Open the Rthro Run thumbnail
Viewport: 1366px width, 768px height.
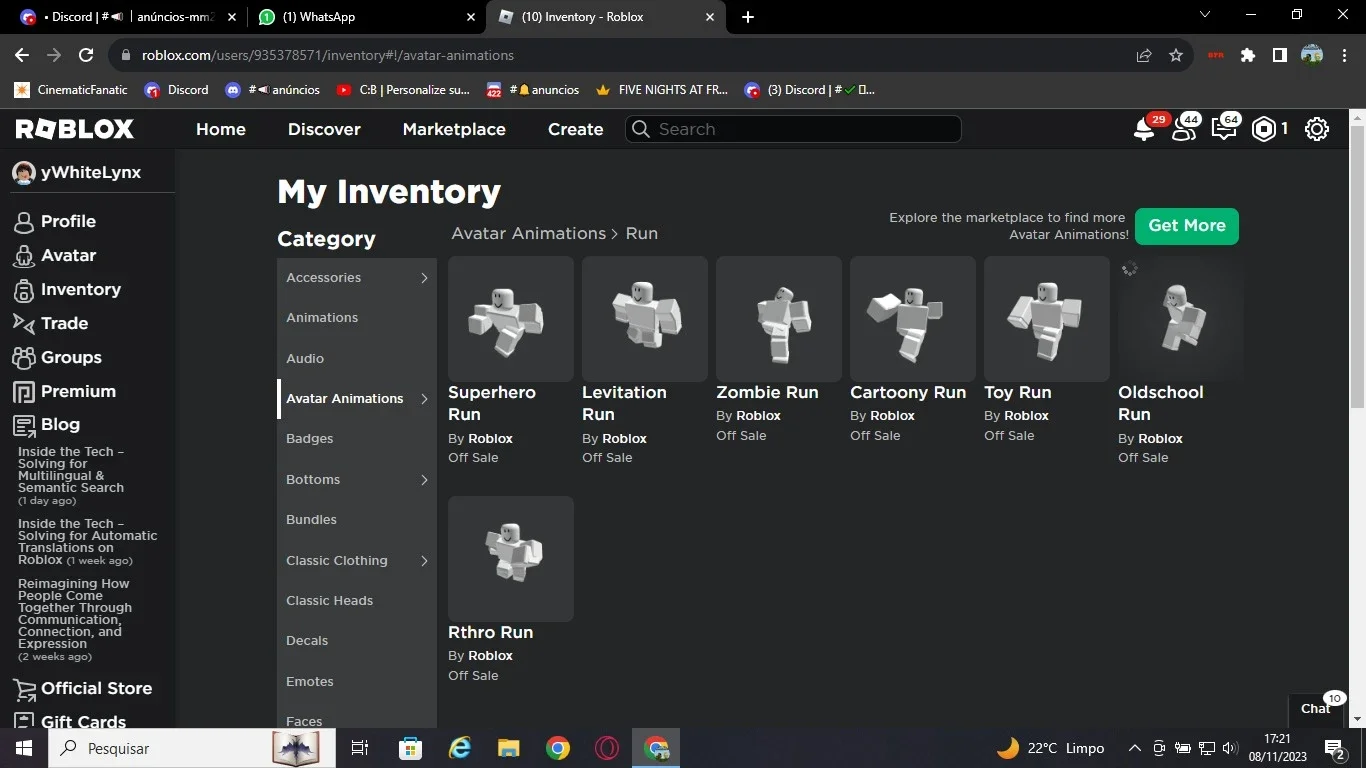(511, 559)
